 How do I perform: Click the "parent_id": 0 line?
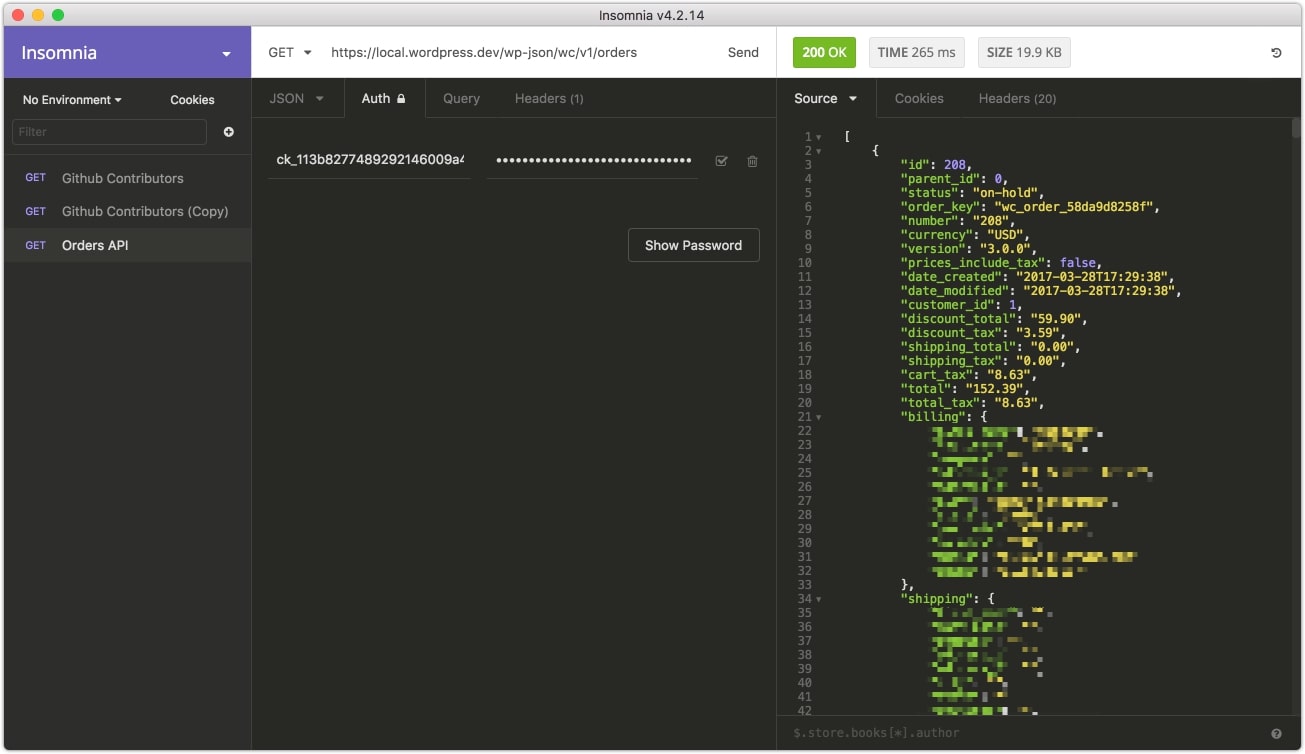pos(957,179)
